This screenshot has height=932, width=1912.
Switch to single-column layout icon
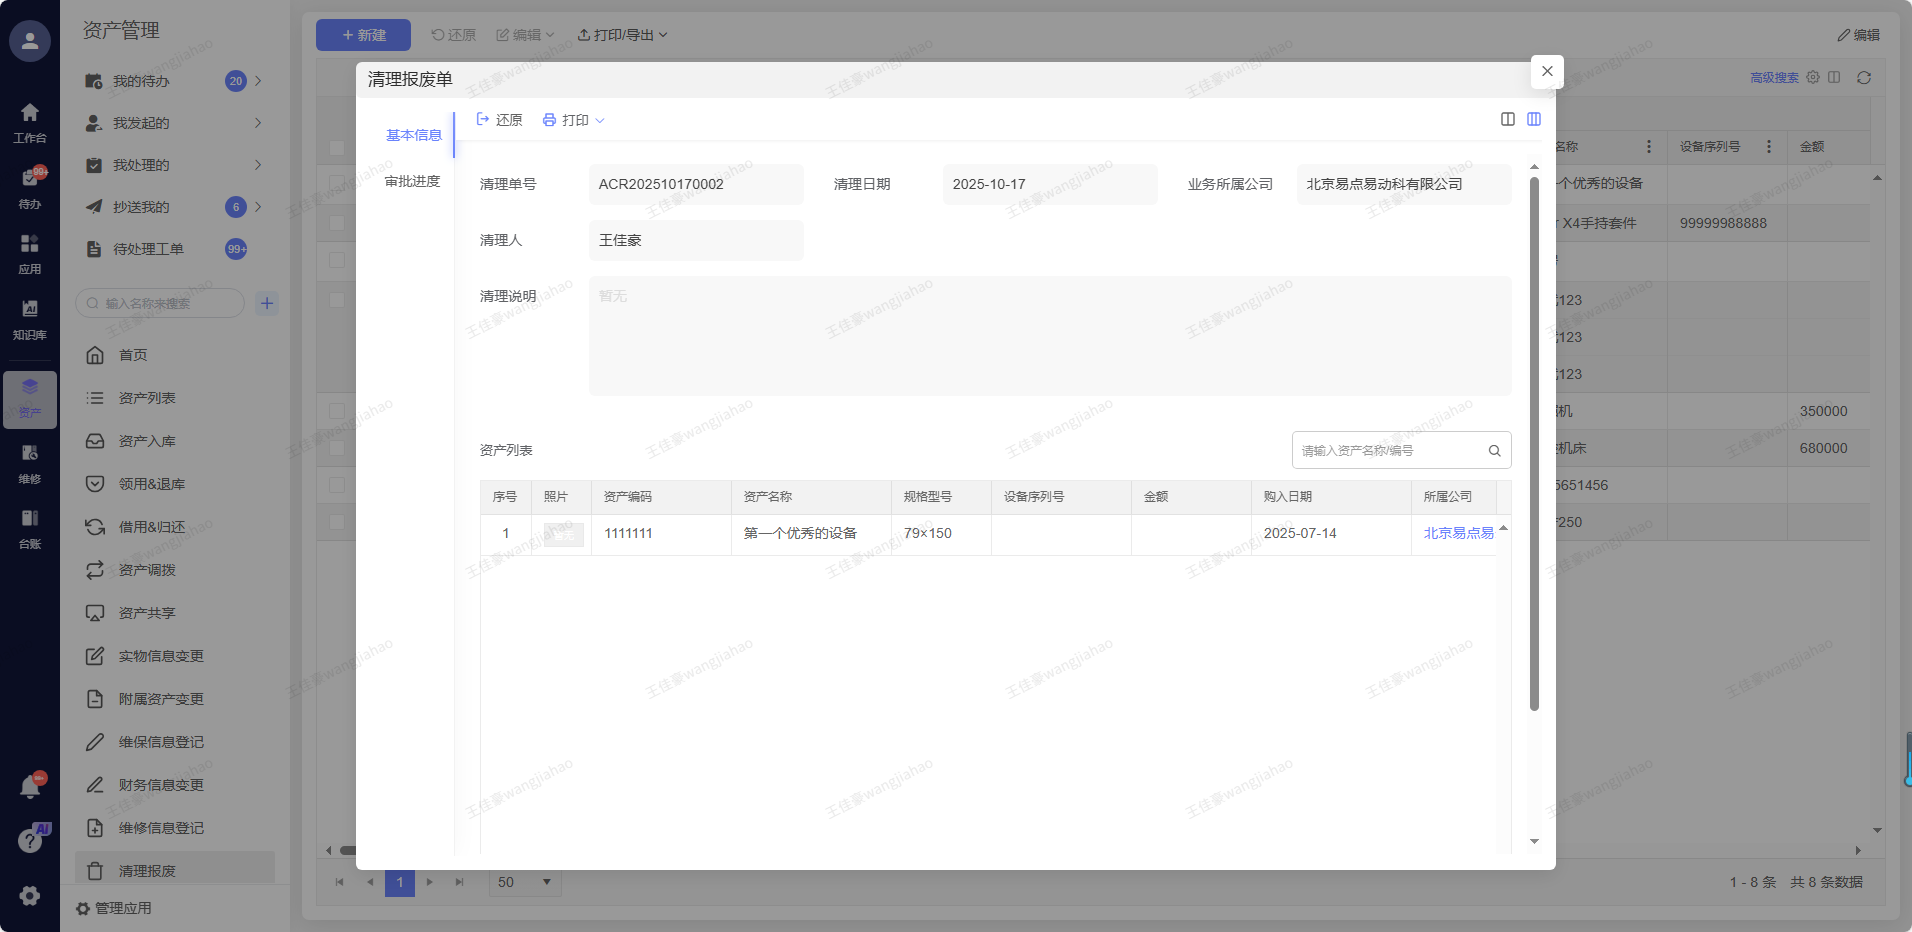click(1508, 119)
